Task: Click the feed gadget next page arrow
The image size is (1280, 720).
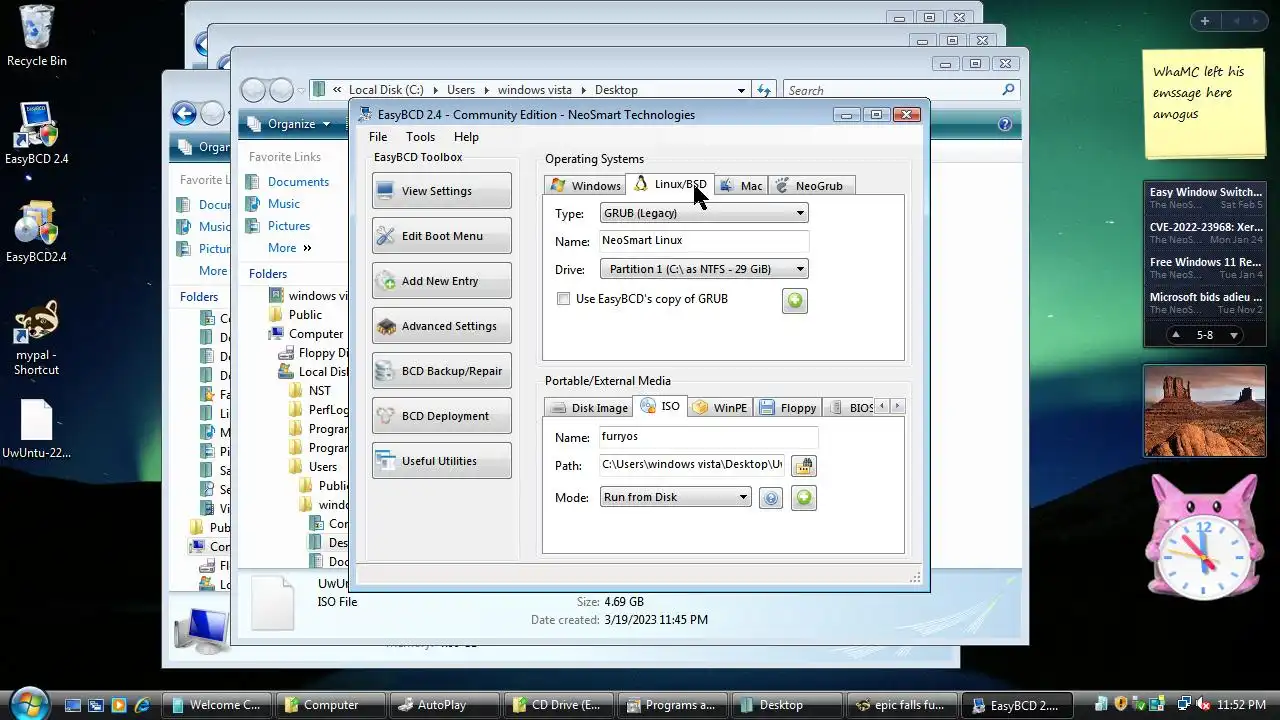Action: pyautogui.click(x=1234, y=335)
